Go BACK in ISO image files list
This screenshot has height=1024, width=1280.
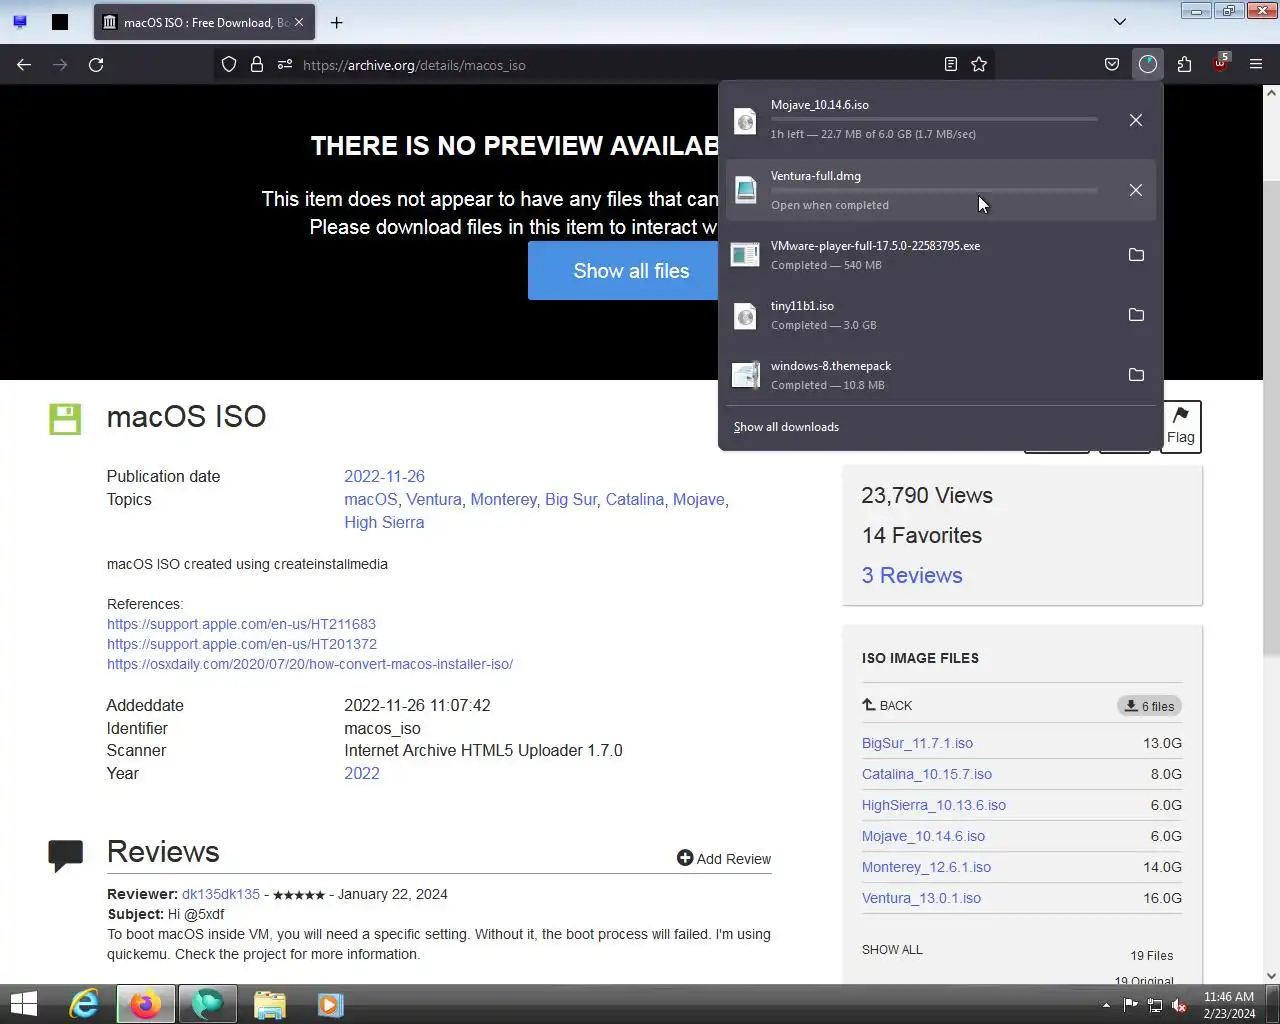tap(887, 705)
